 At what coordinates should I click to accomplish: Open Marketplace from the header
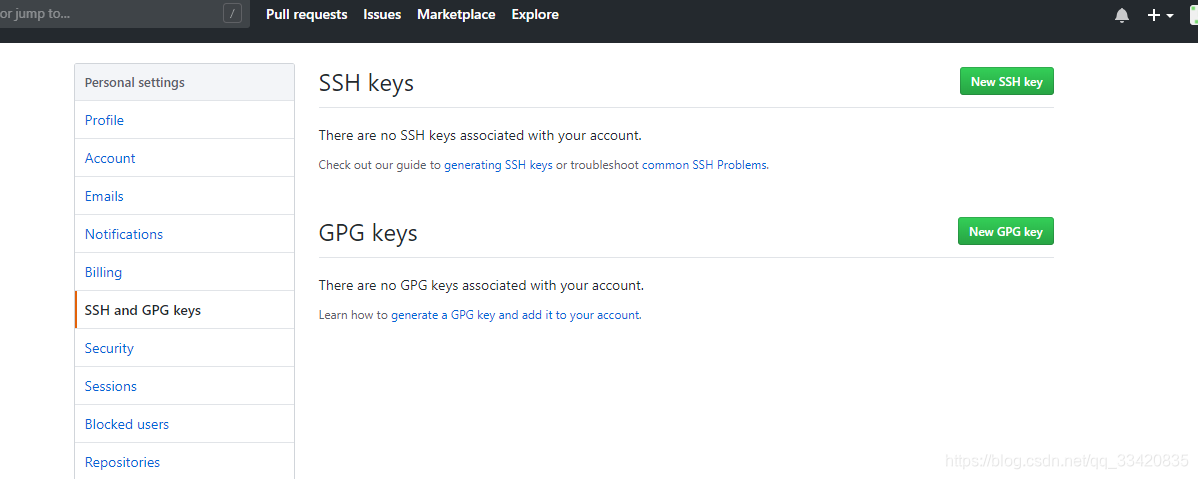point(456,15)
